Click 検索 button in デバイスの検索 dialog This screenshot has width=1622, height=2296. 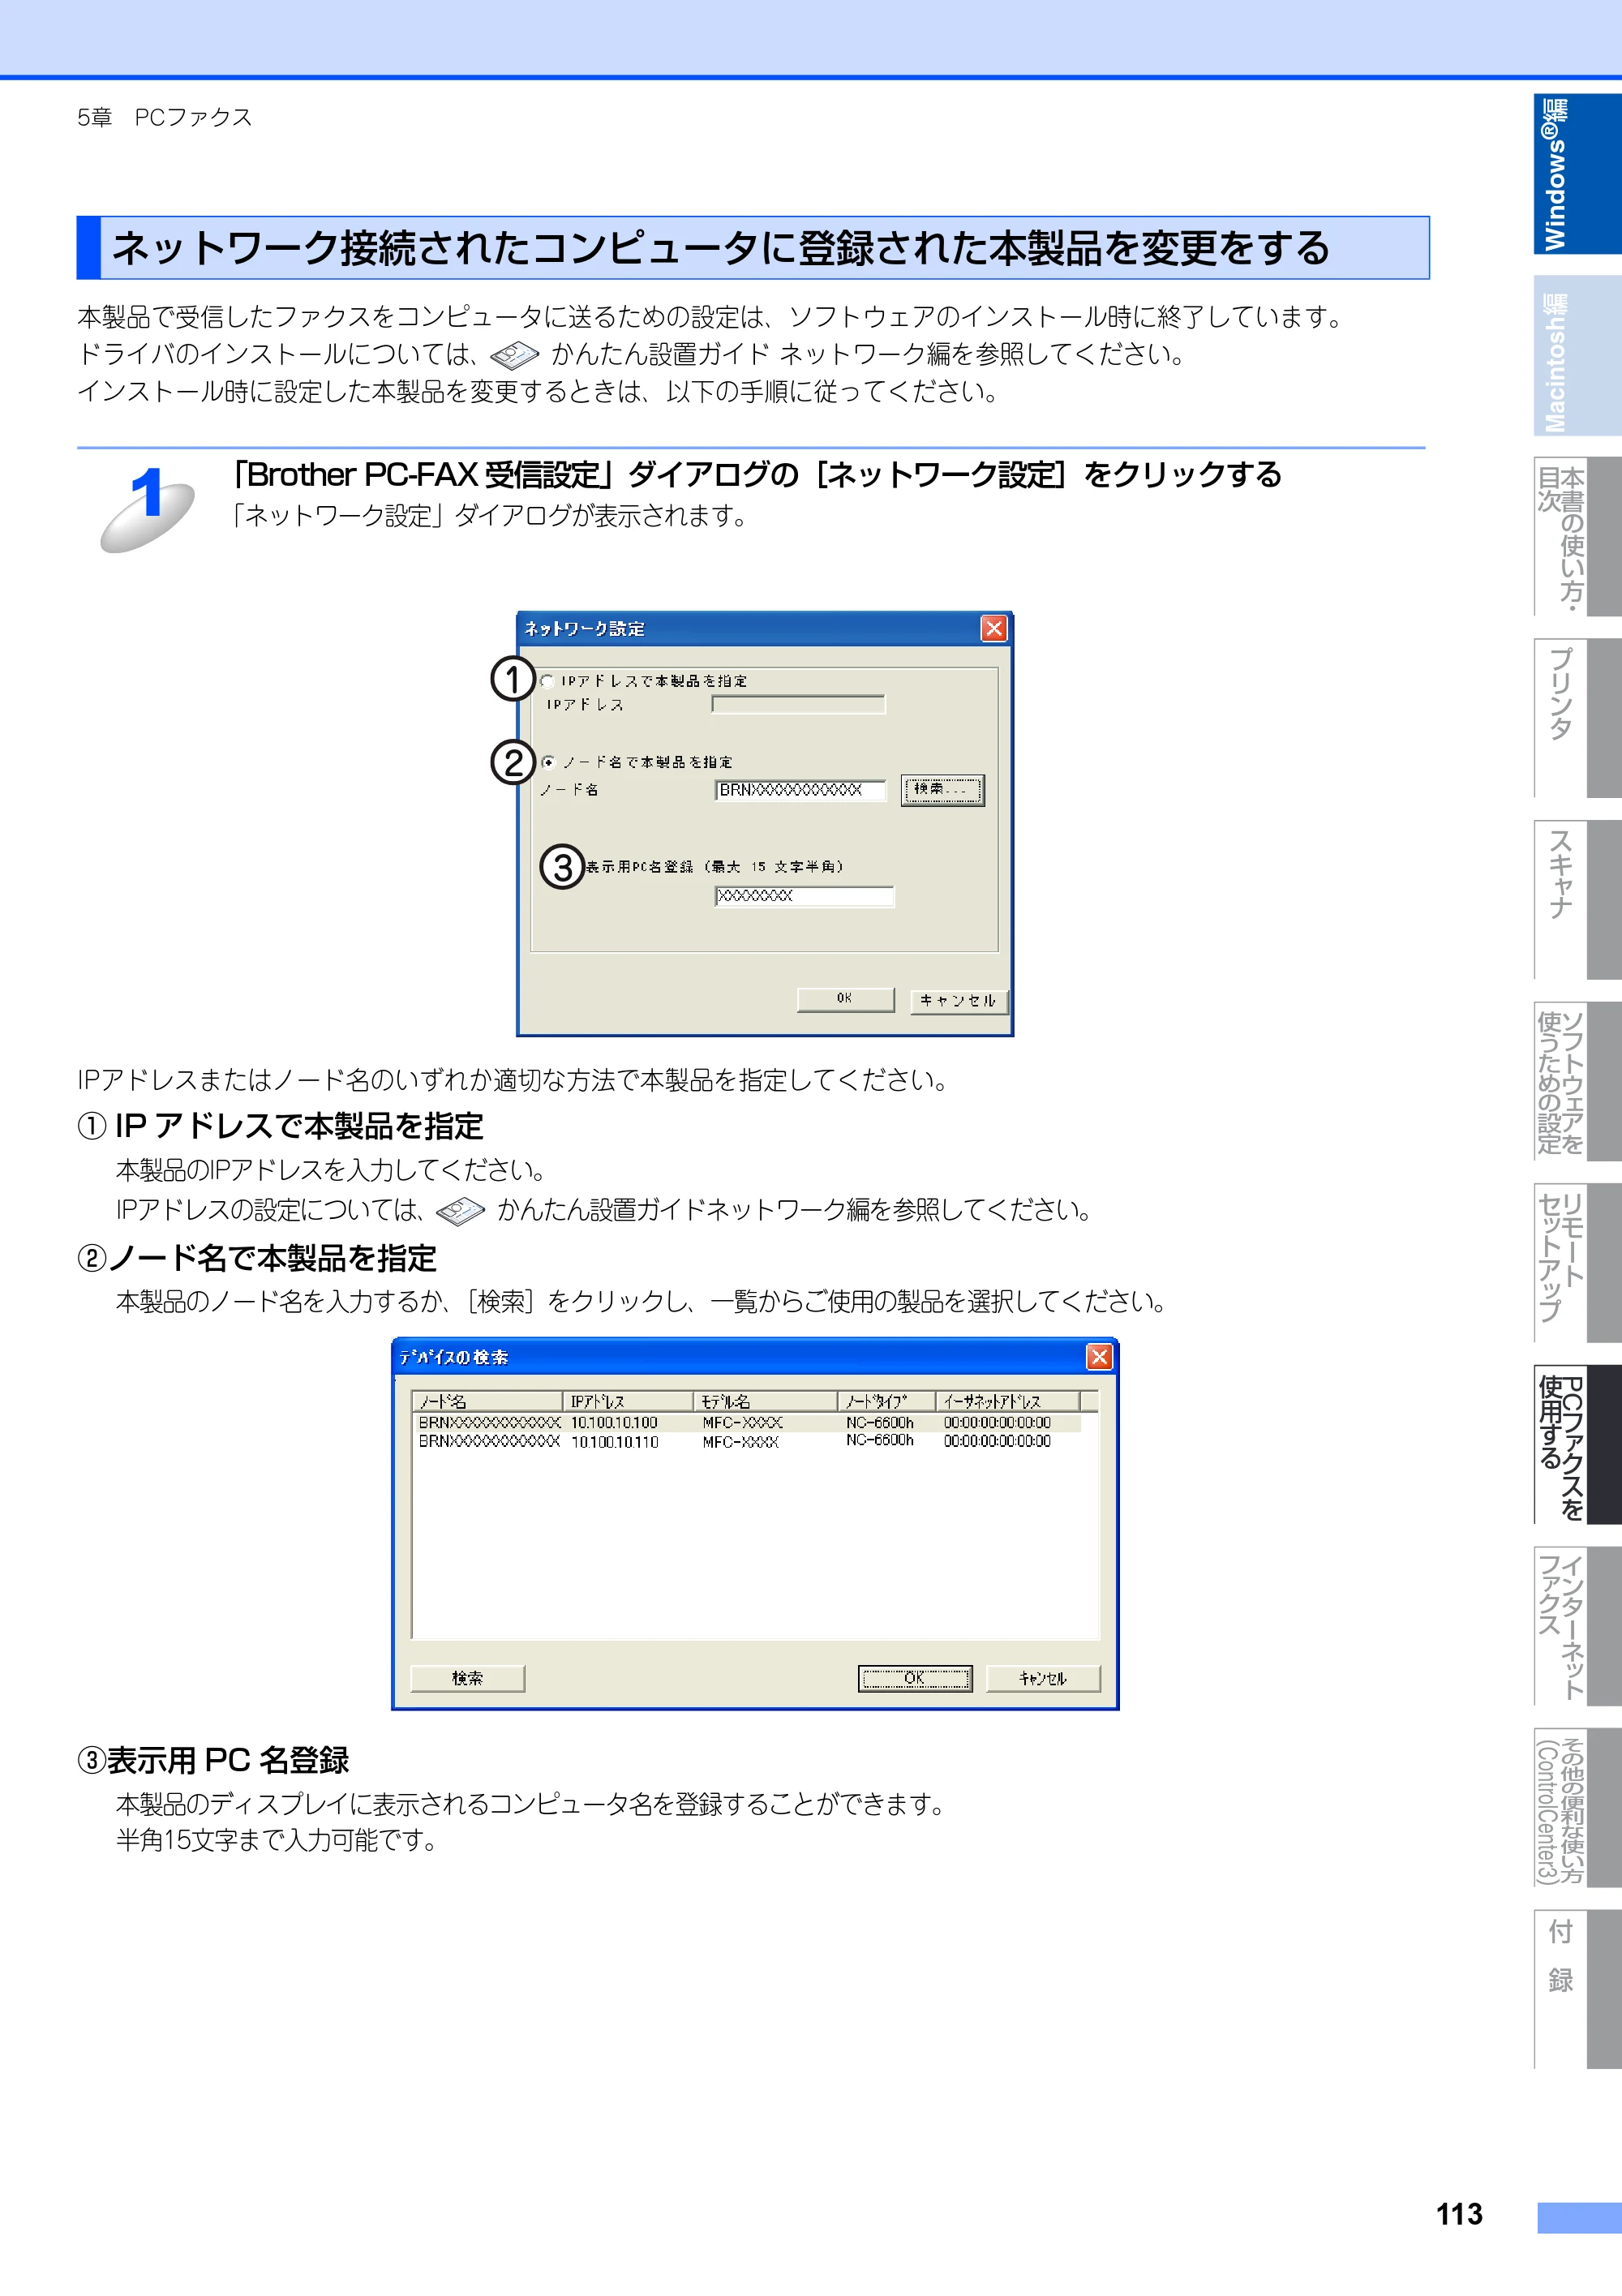pos(467,1678)
